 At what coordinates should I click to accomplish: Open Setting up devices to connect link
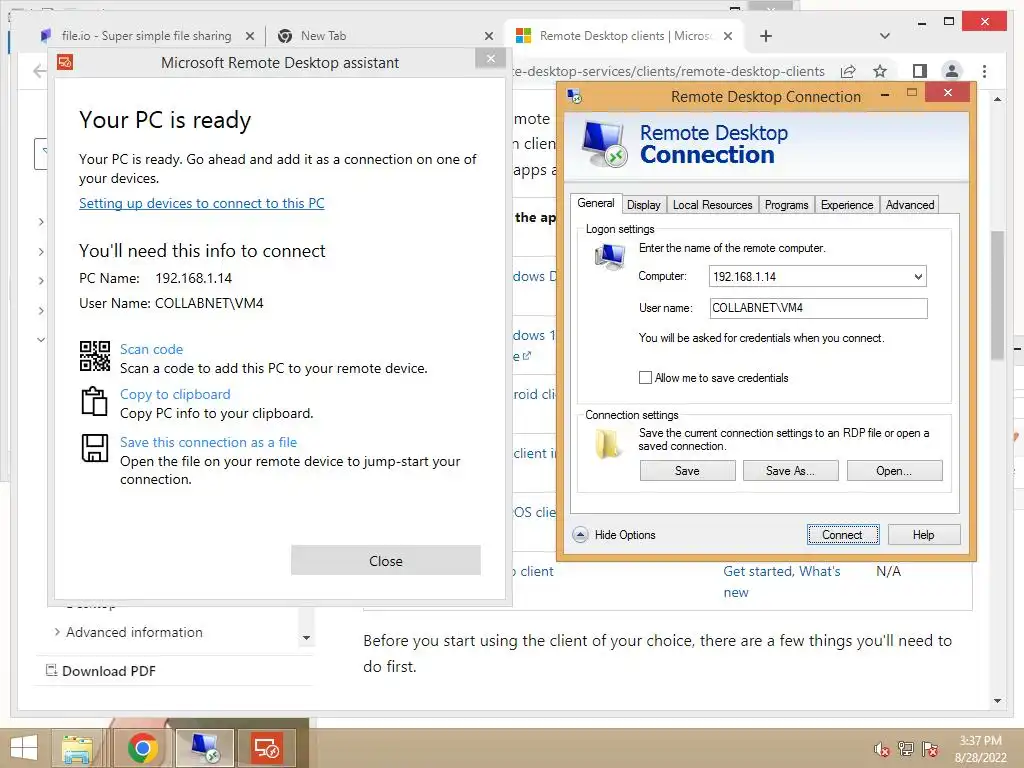coord(202,203)
